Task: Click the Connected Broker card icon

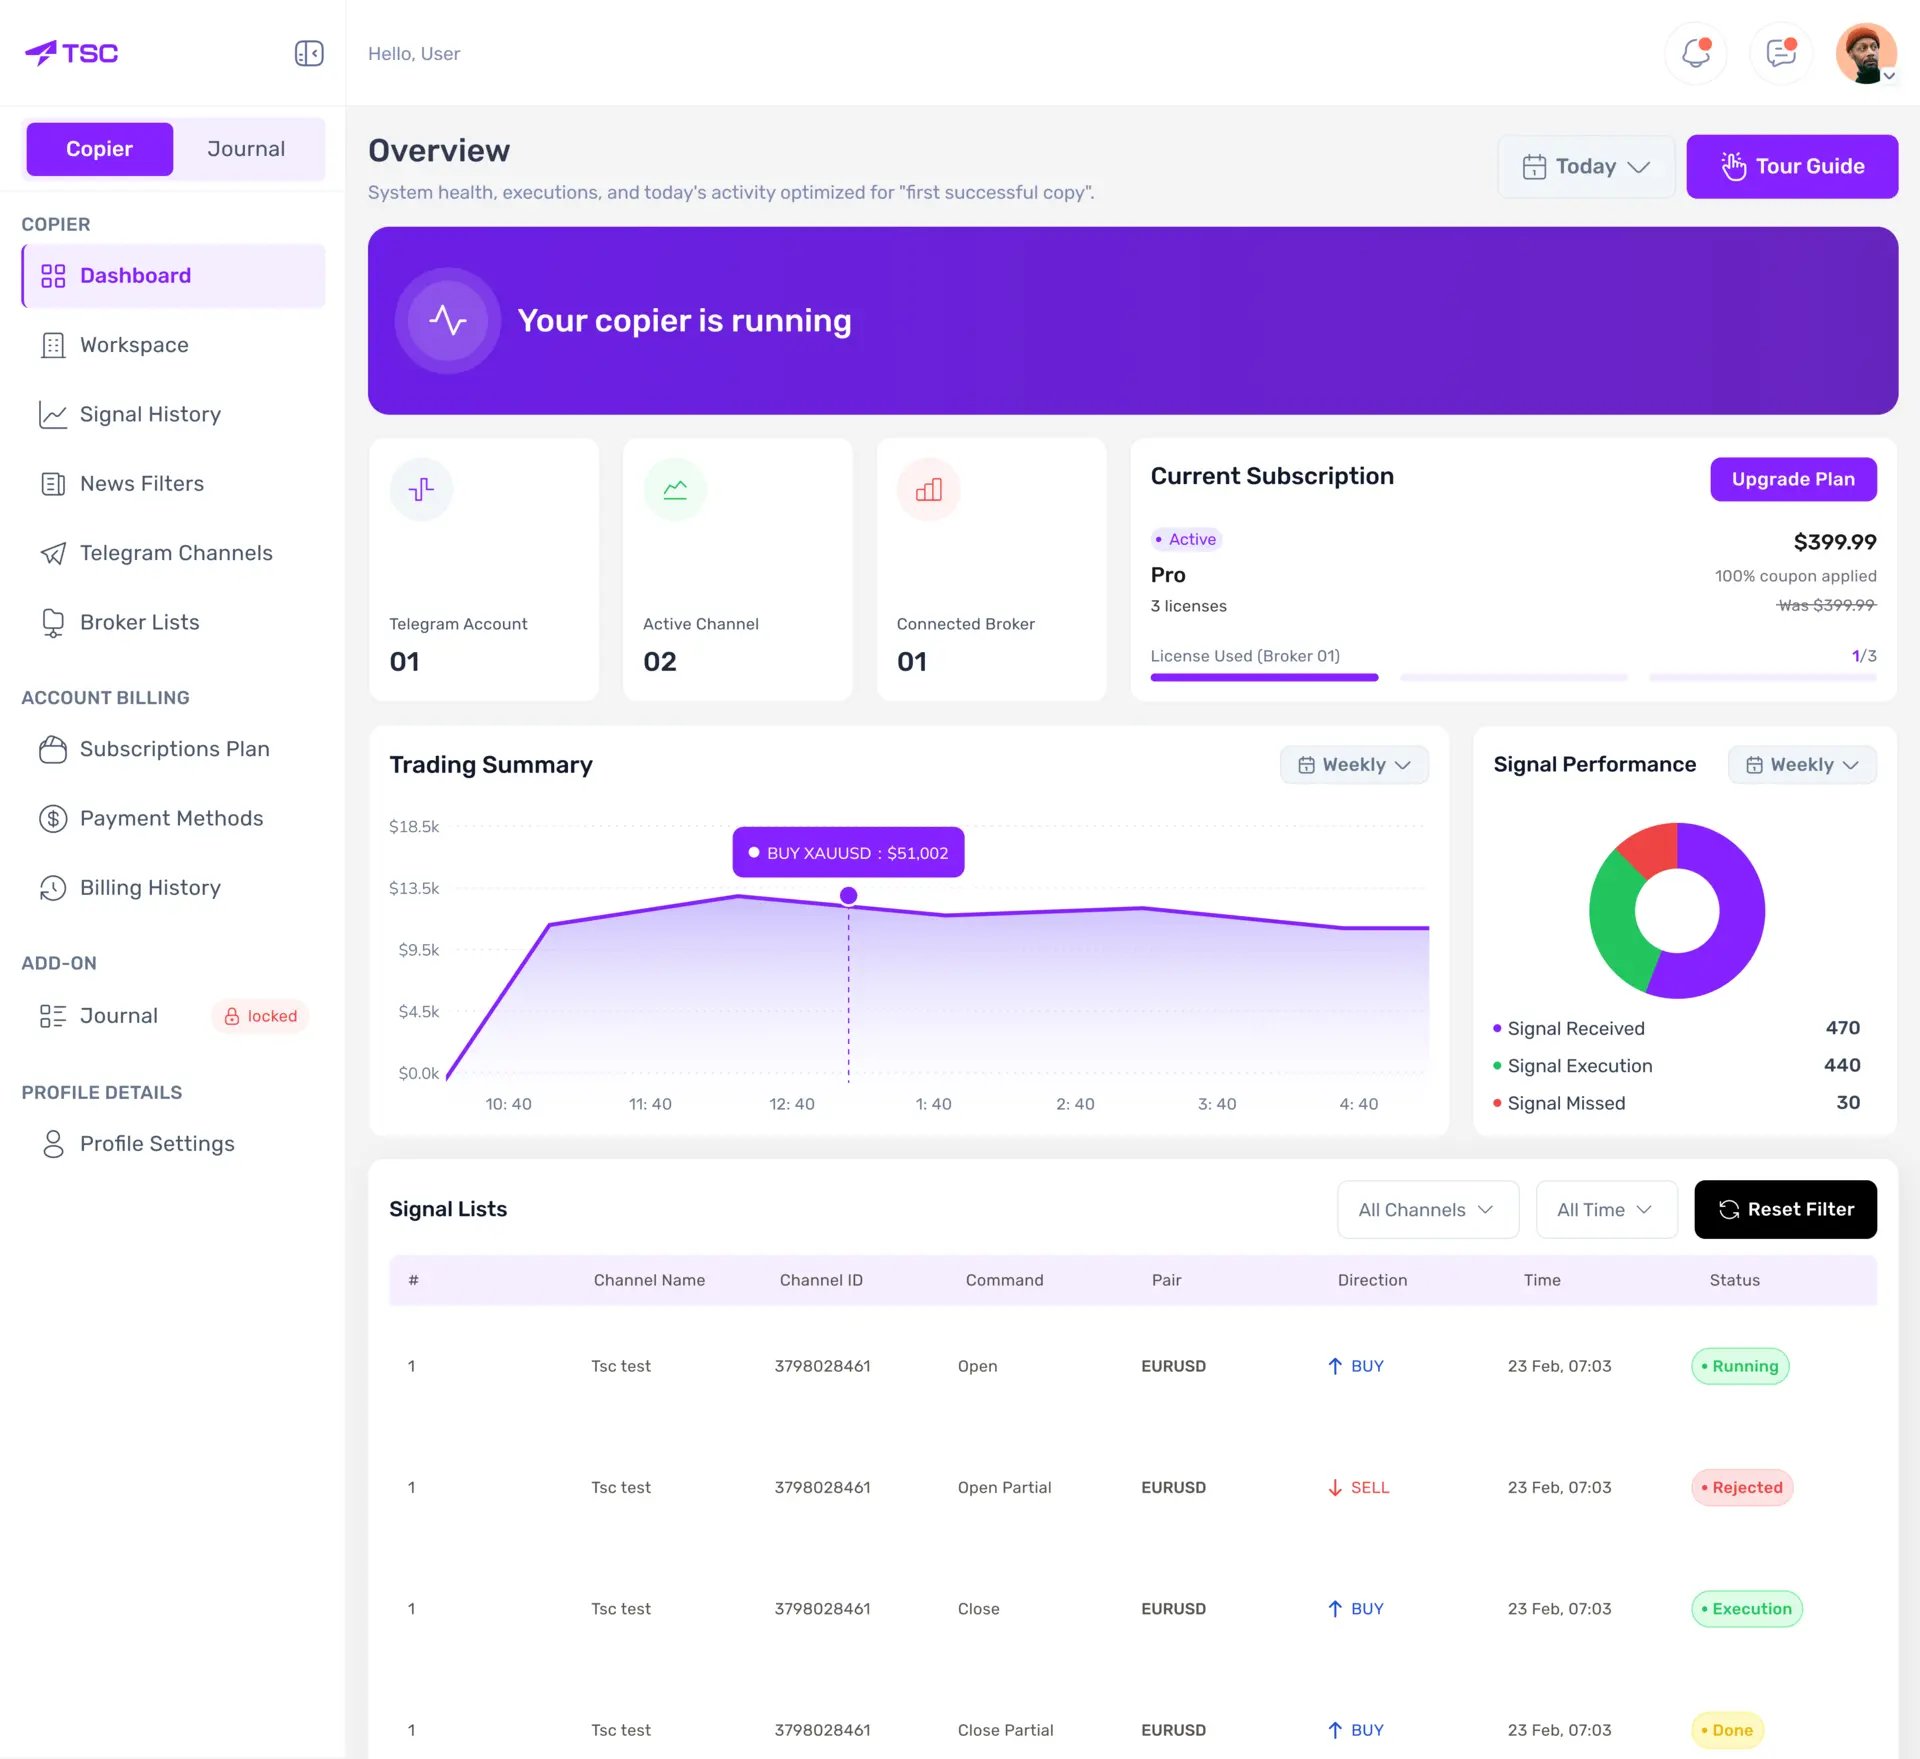Action: click(x=929, y=489)
